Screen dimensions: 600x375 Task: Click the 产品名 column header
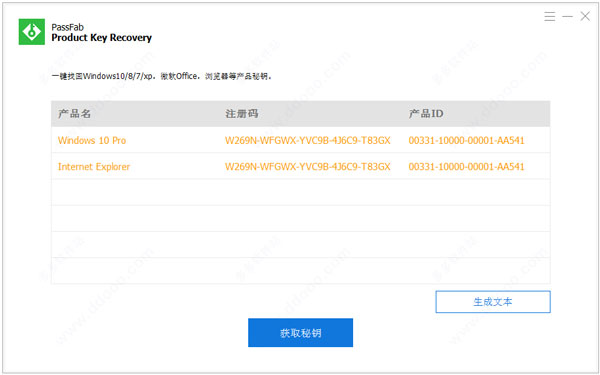74,114
